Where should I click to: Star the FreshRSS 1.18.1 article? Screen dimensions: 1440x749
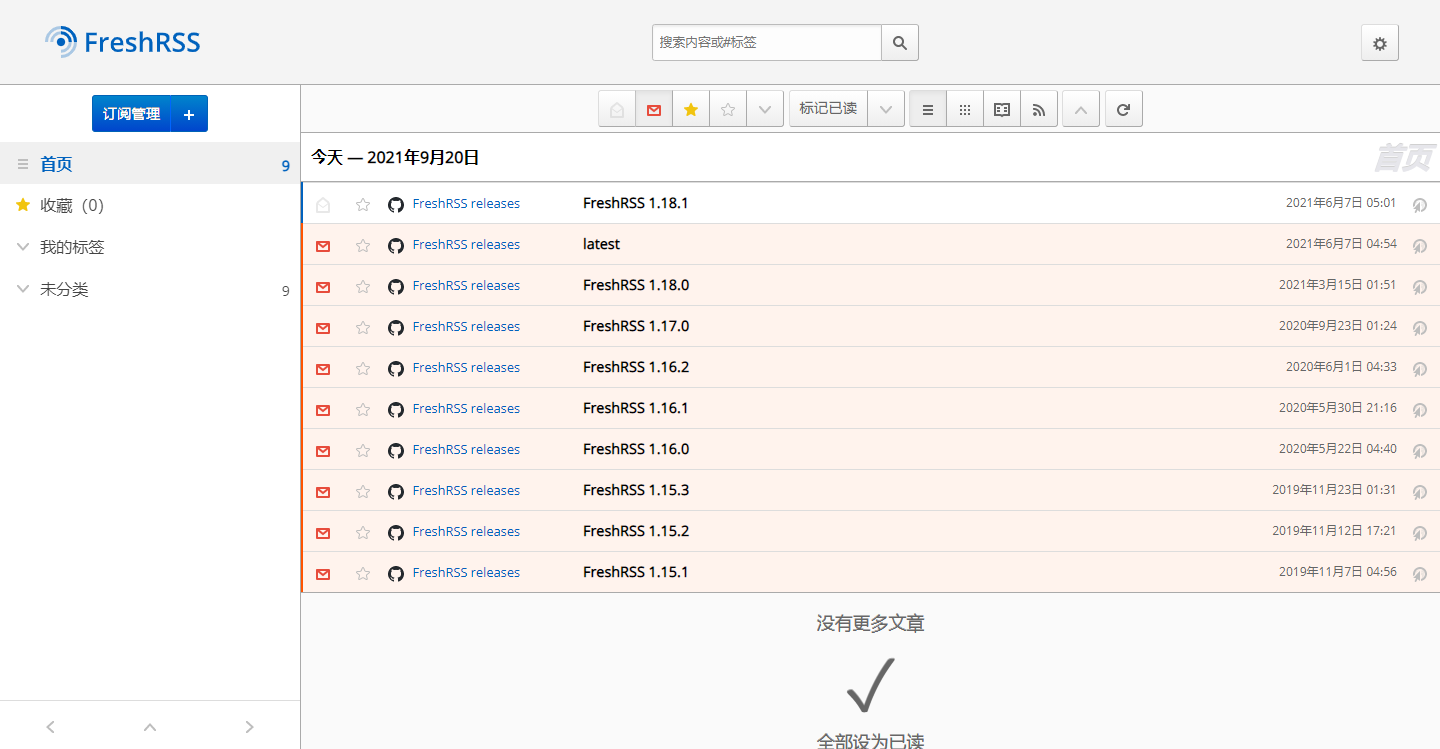[x=363, y=205]
